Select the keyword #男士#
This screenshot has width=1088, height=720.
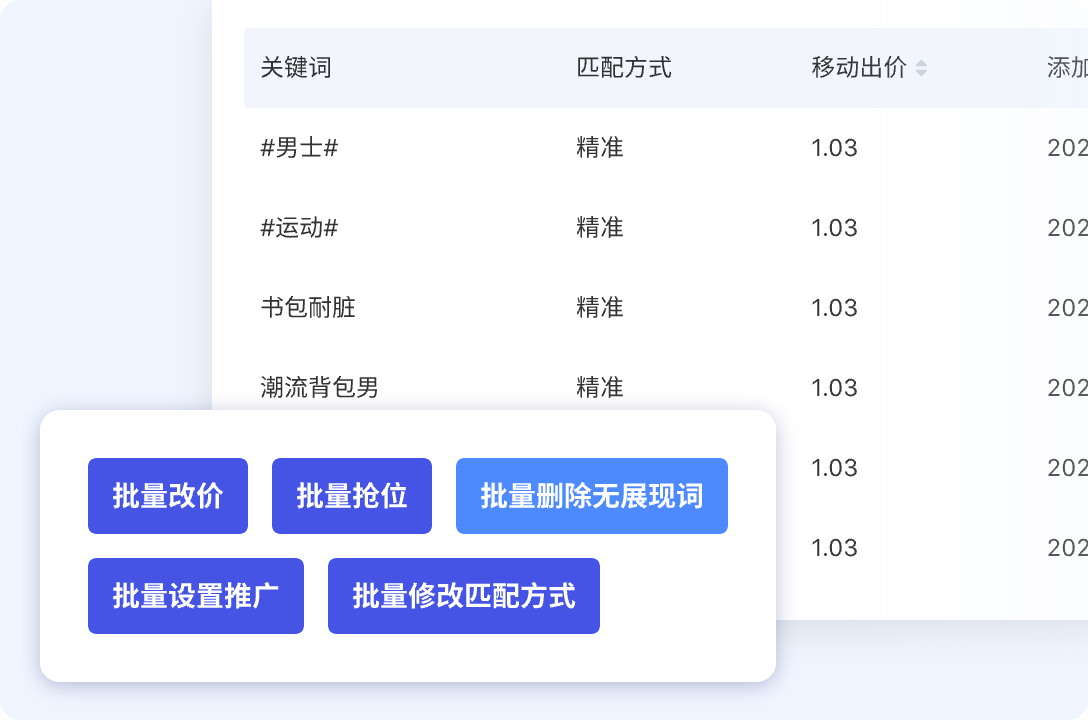click(298, 147)
